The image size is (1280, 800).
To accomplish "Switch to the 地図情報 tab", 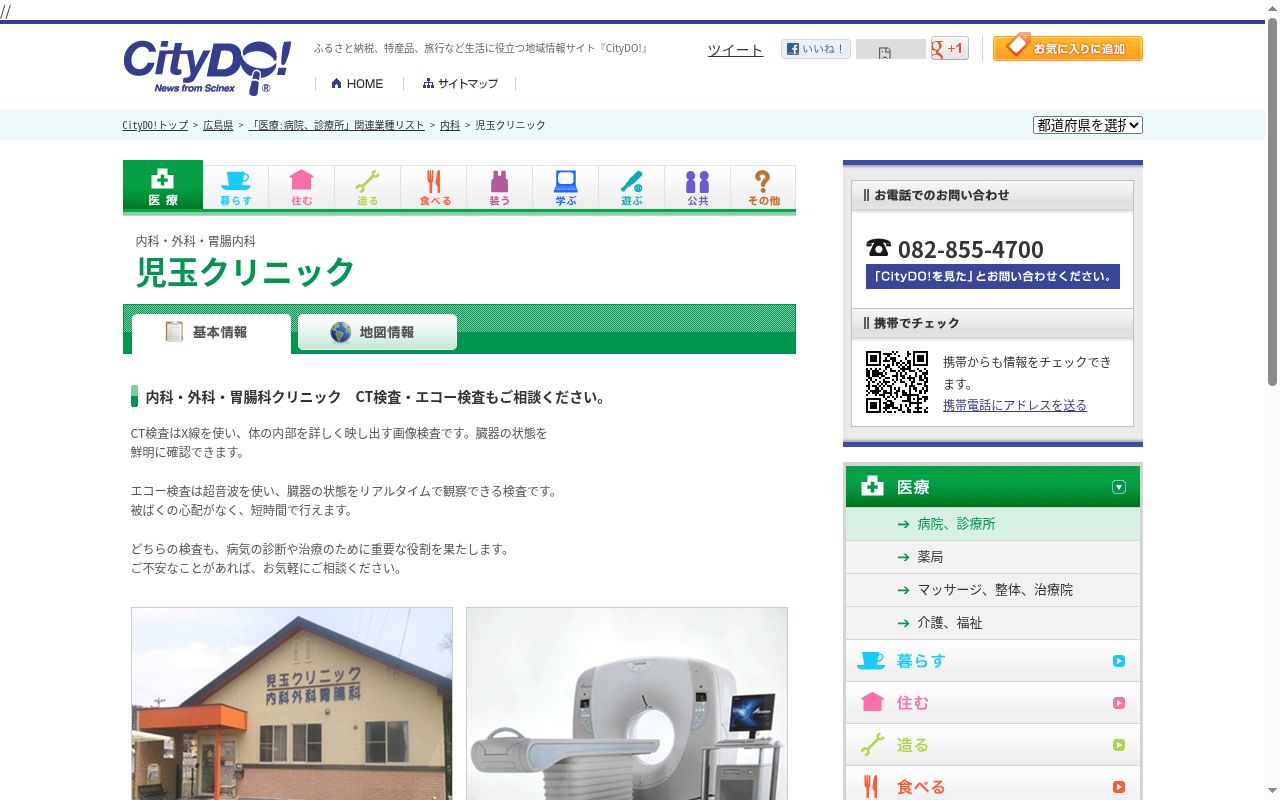I will tap(377, 332).
